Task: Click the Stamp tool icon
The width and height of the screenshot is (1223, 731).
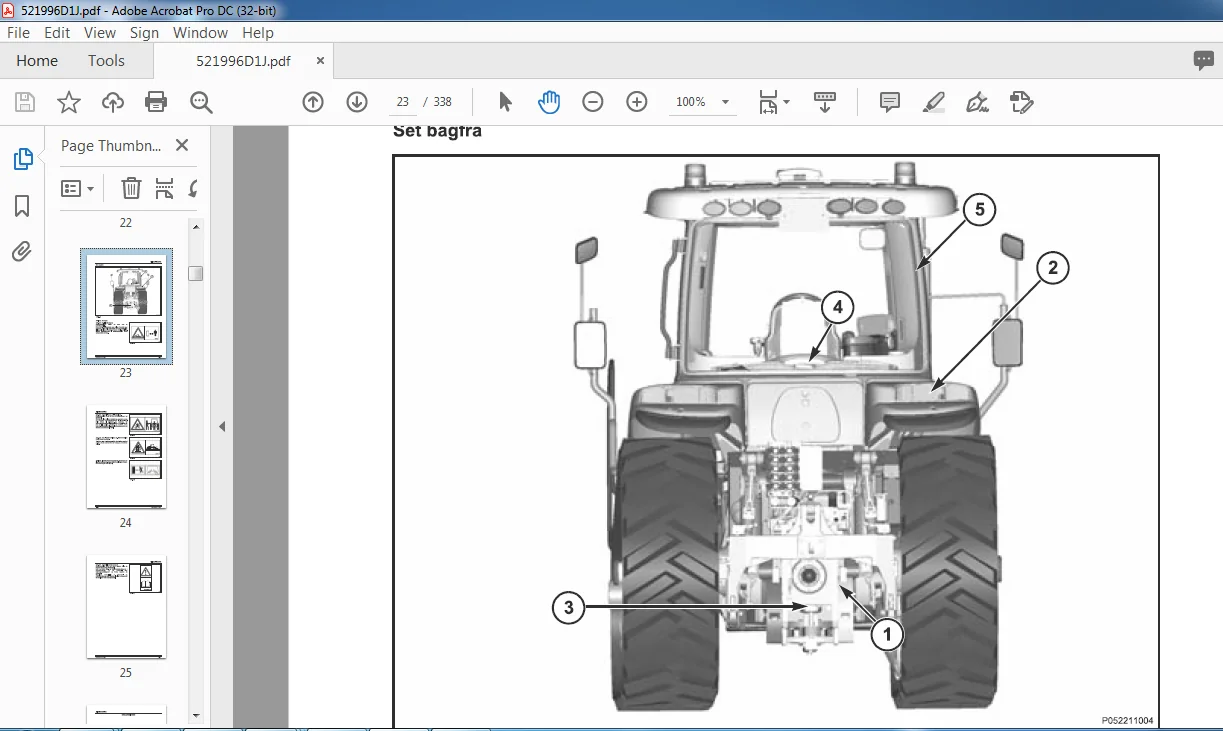Action: (1021, 102)
